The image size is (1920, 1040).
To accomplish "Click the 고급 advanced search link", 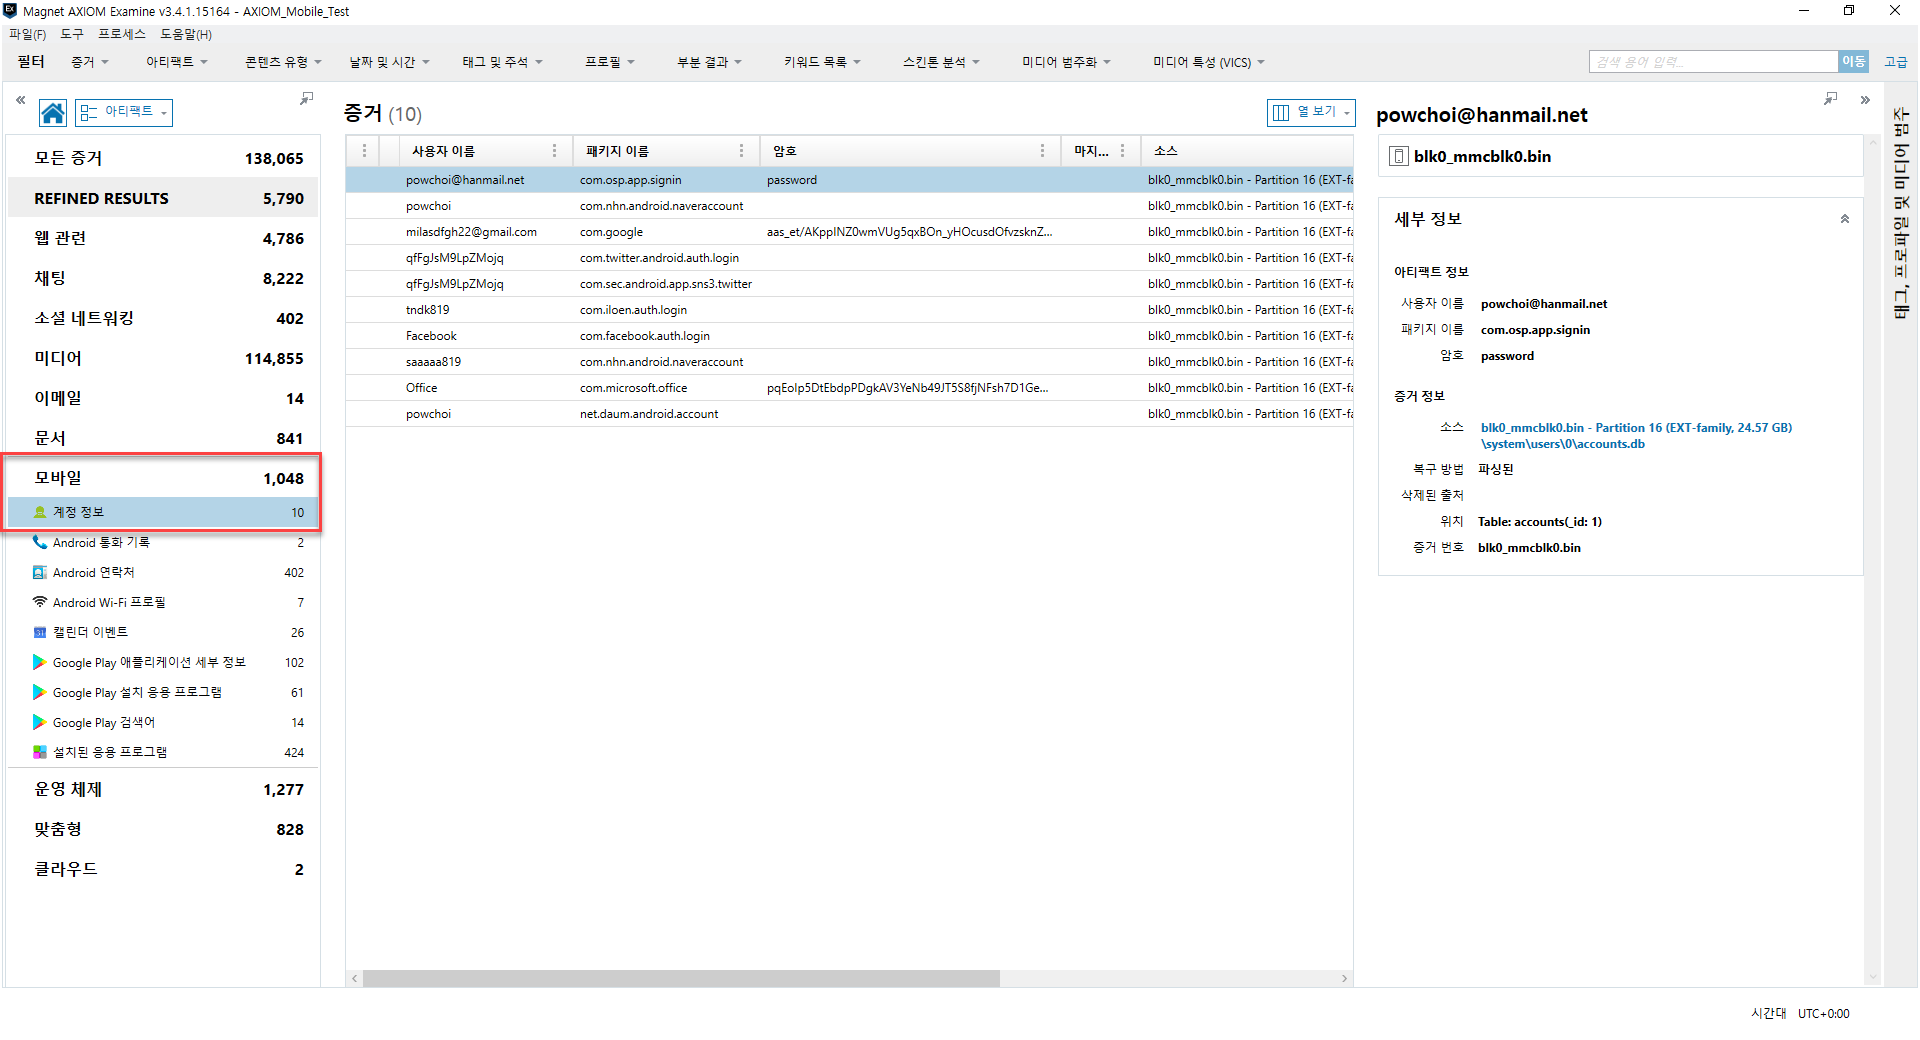I will 1895,62.
